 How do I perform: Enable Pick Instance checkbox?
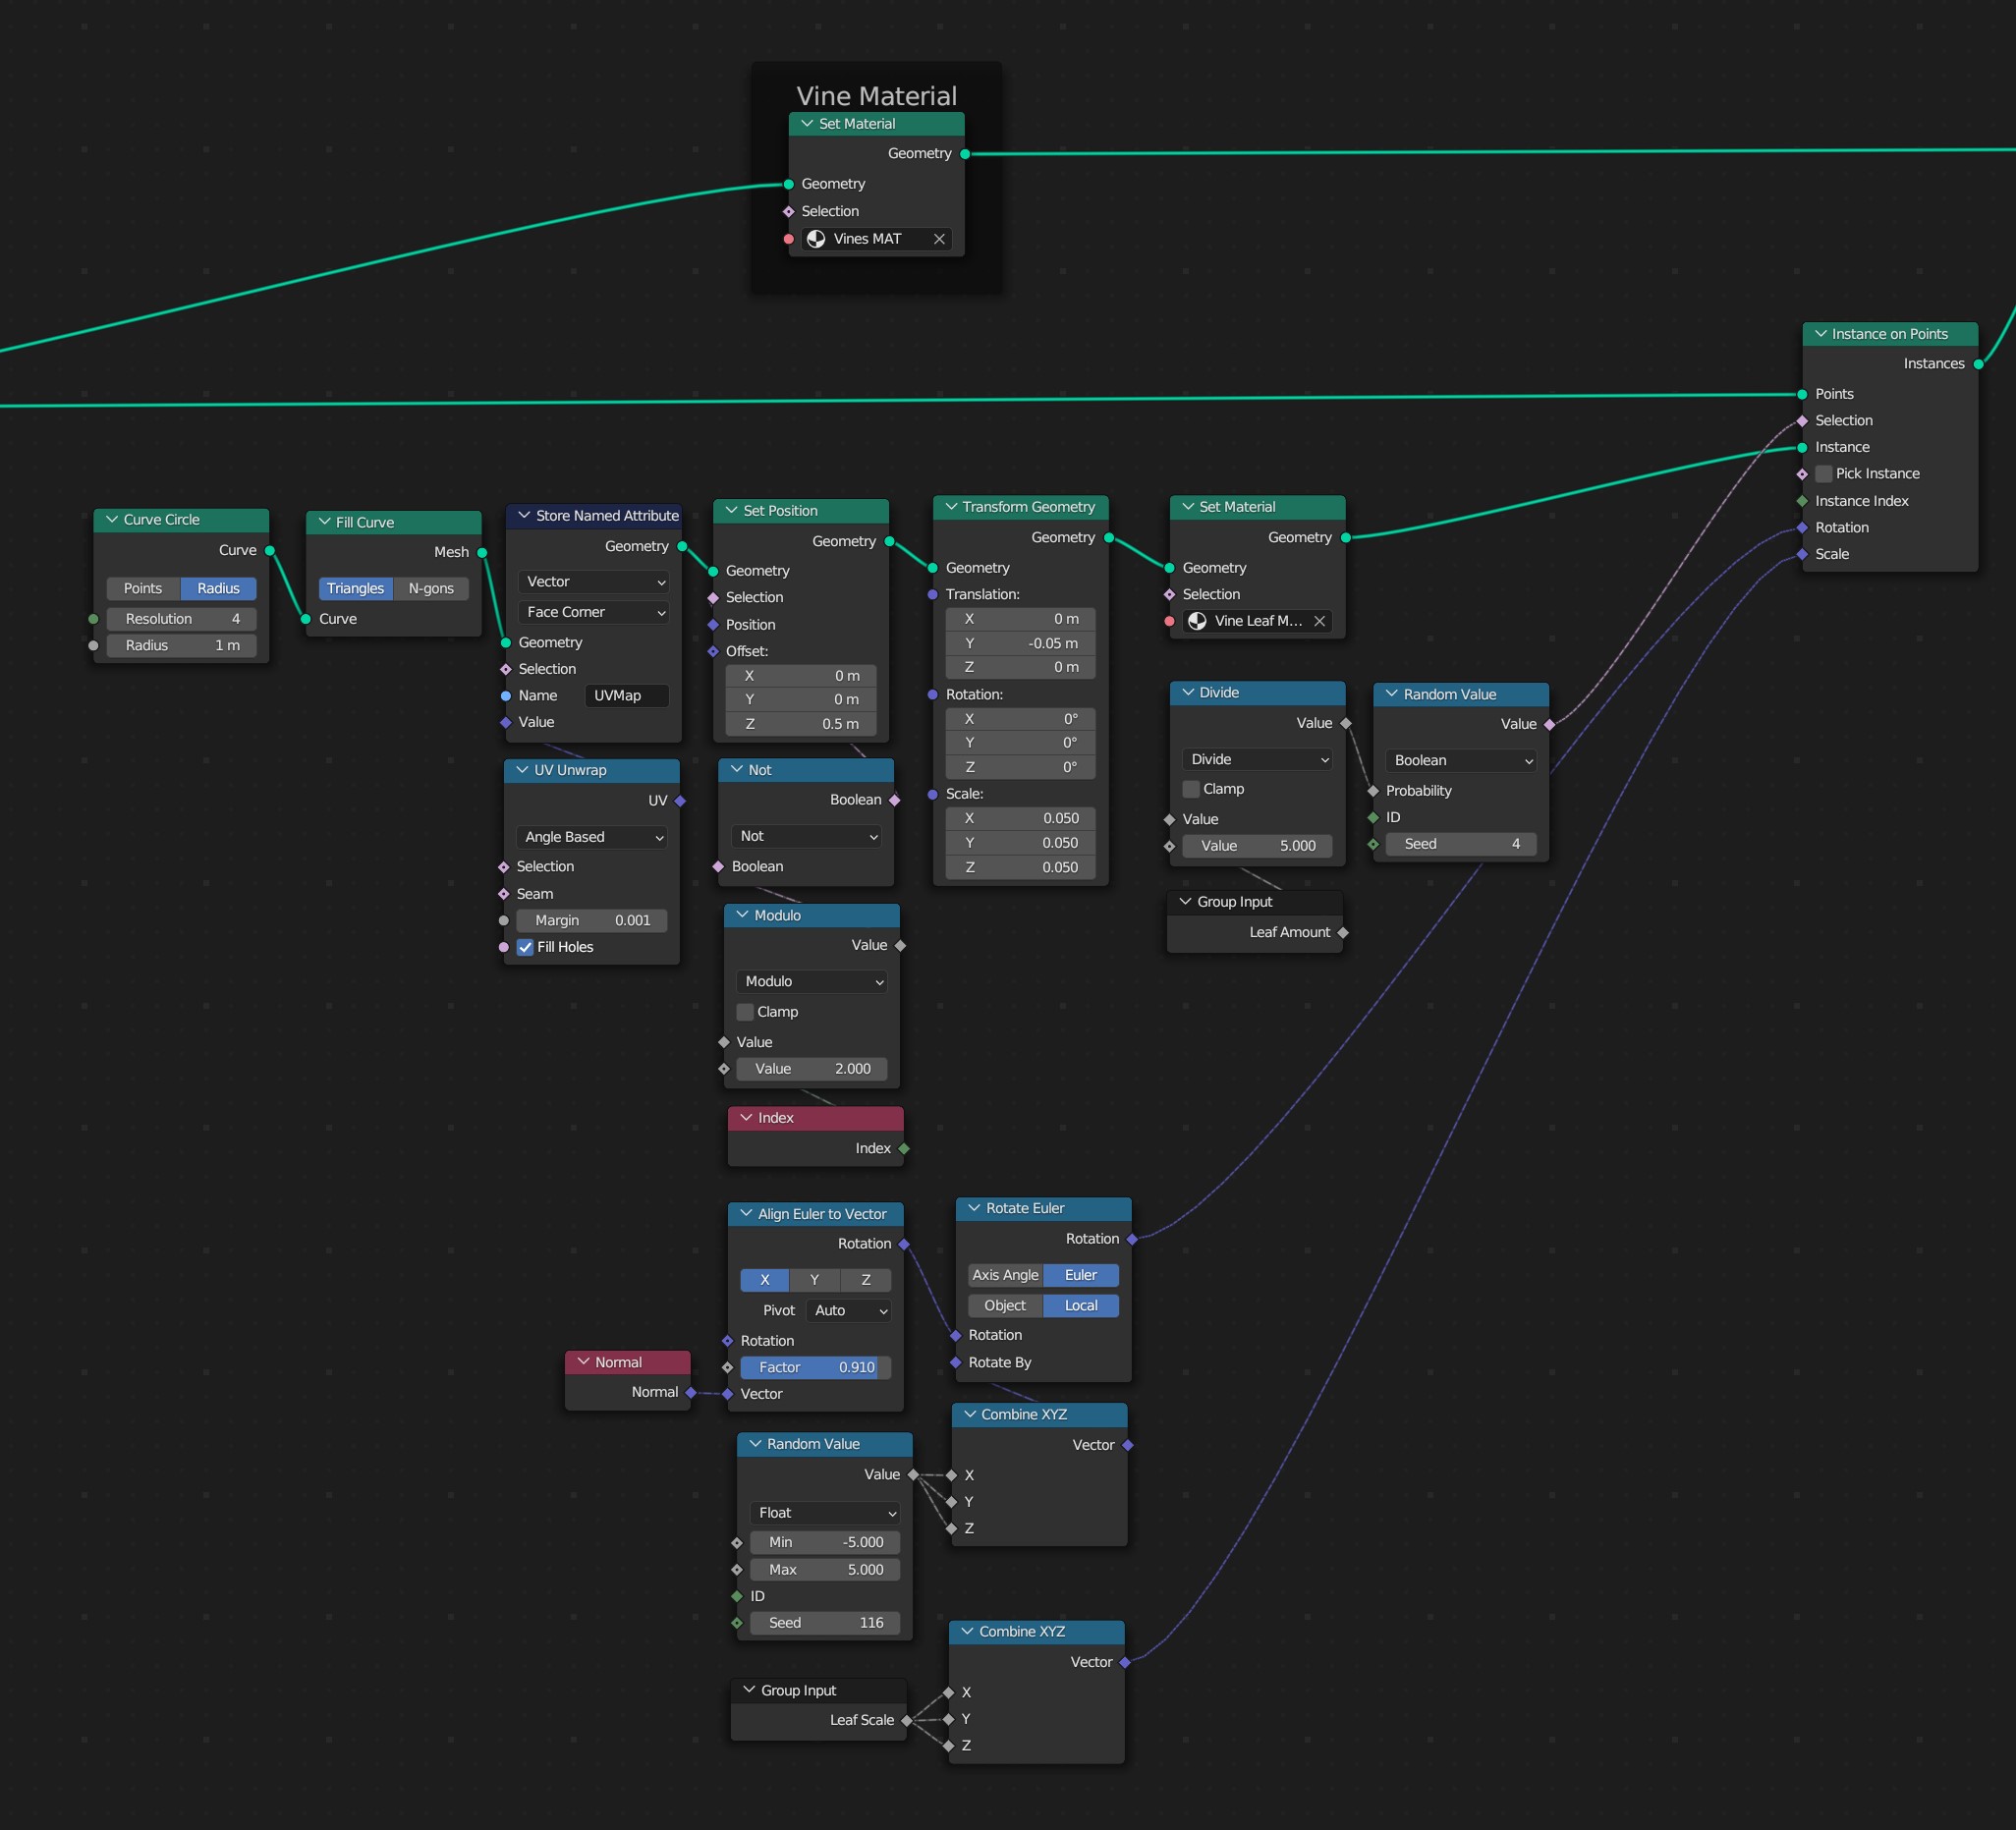point(1824,474)
